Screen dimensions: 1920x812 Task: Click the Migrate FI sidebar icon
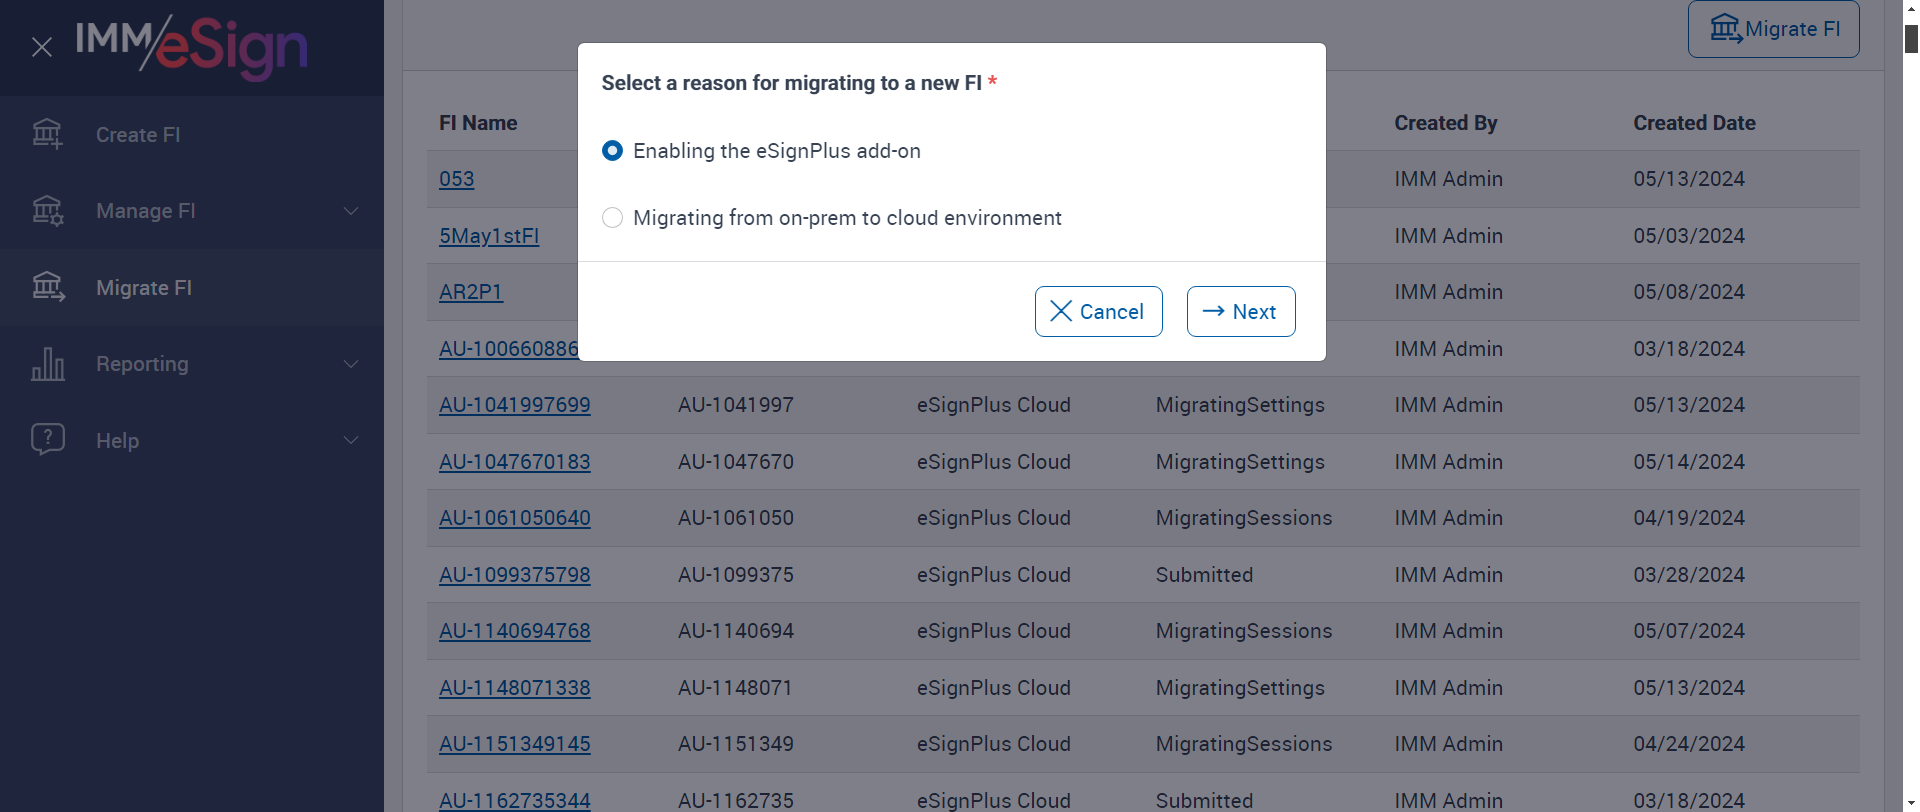[x=47, y=288]
